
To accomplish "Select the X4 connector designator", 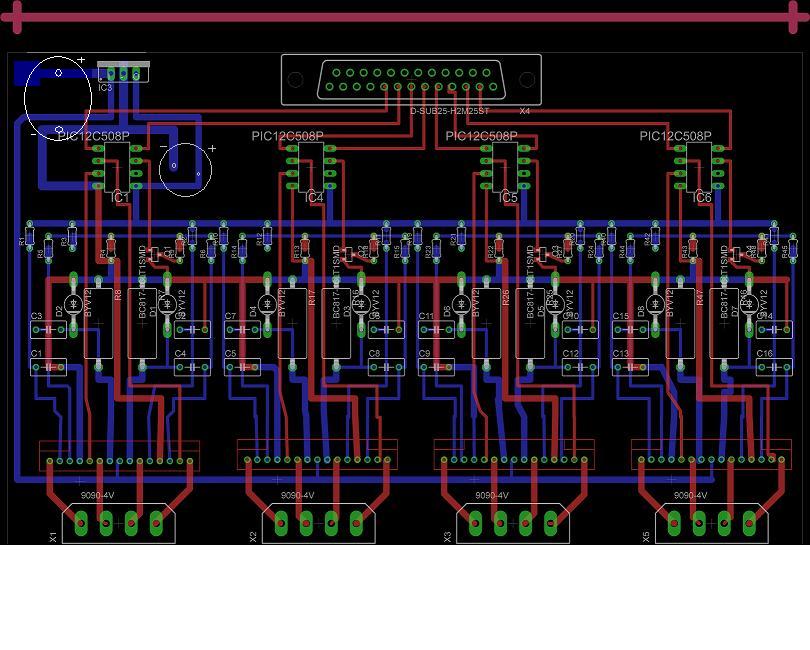I will (x=524, y=111).
